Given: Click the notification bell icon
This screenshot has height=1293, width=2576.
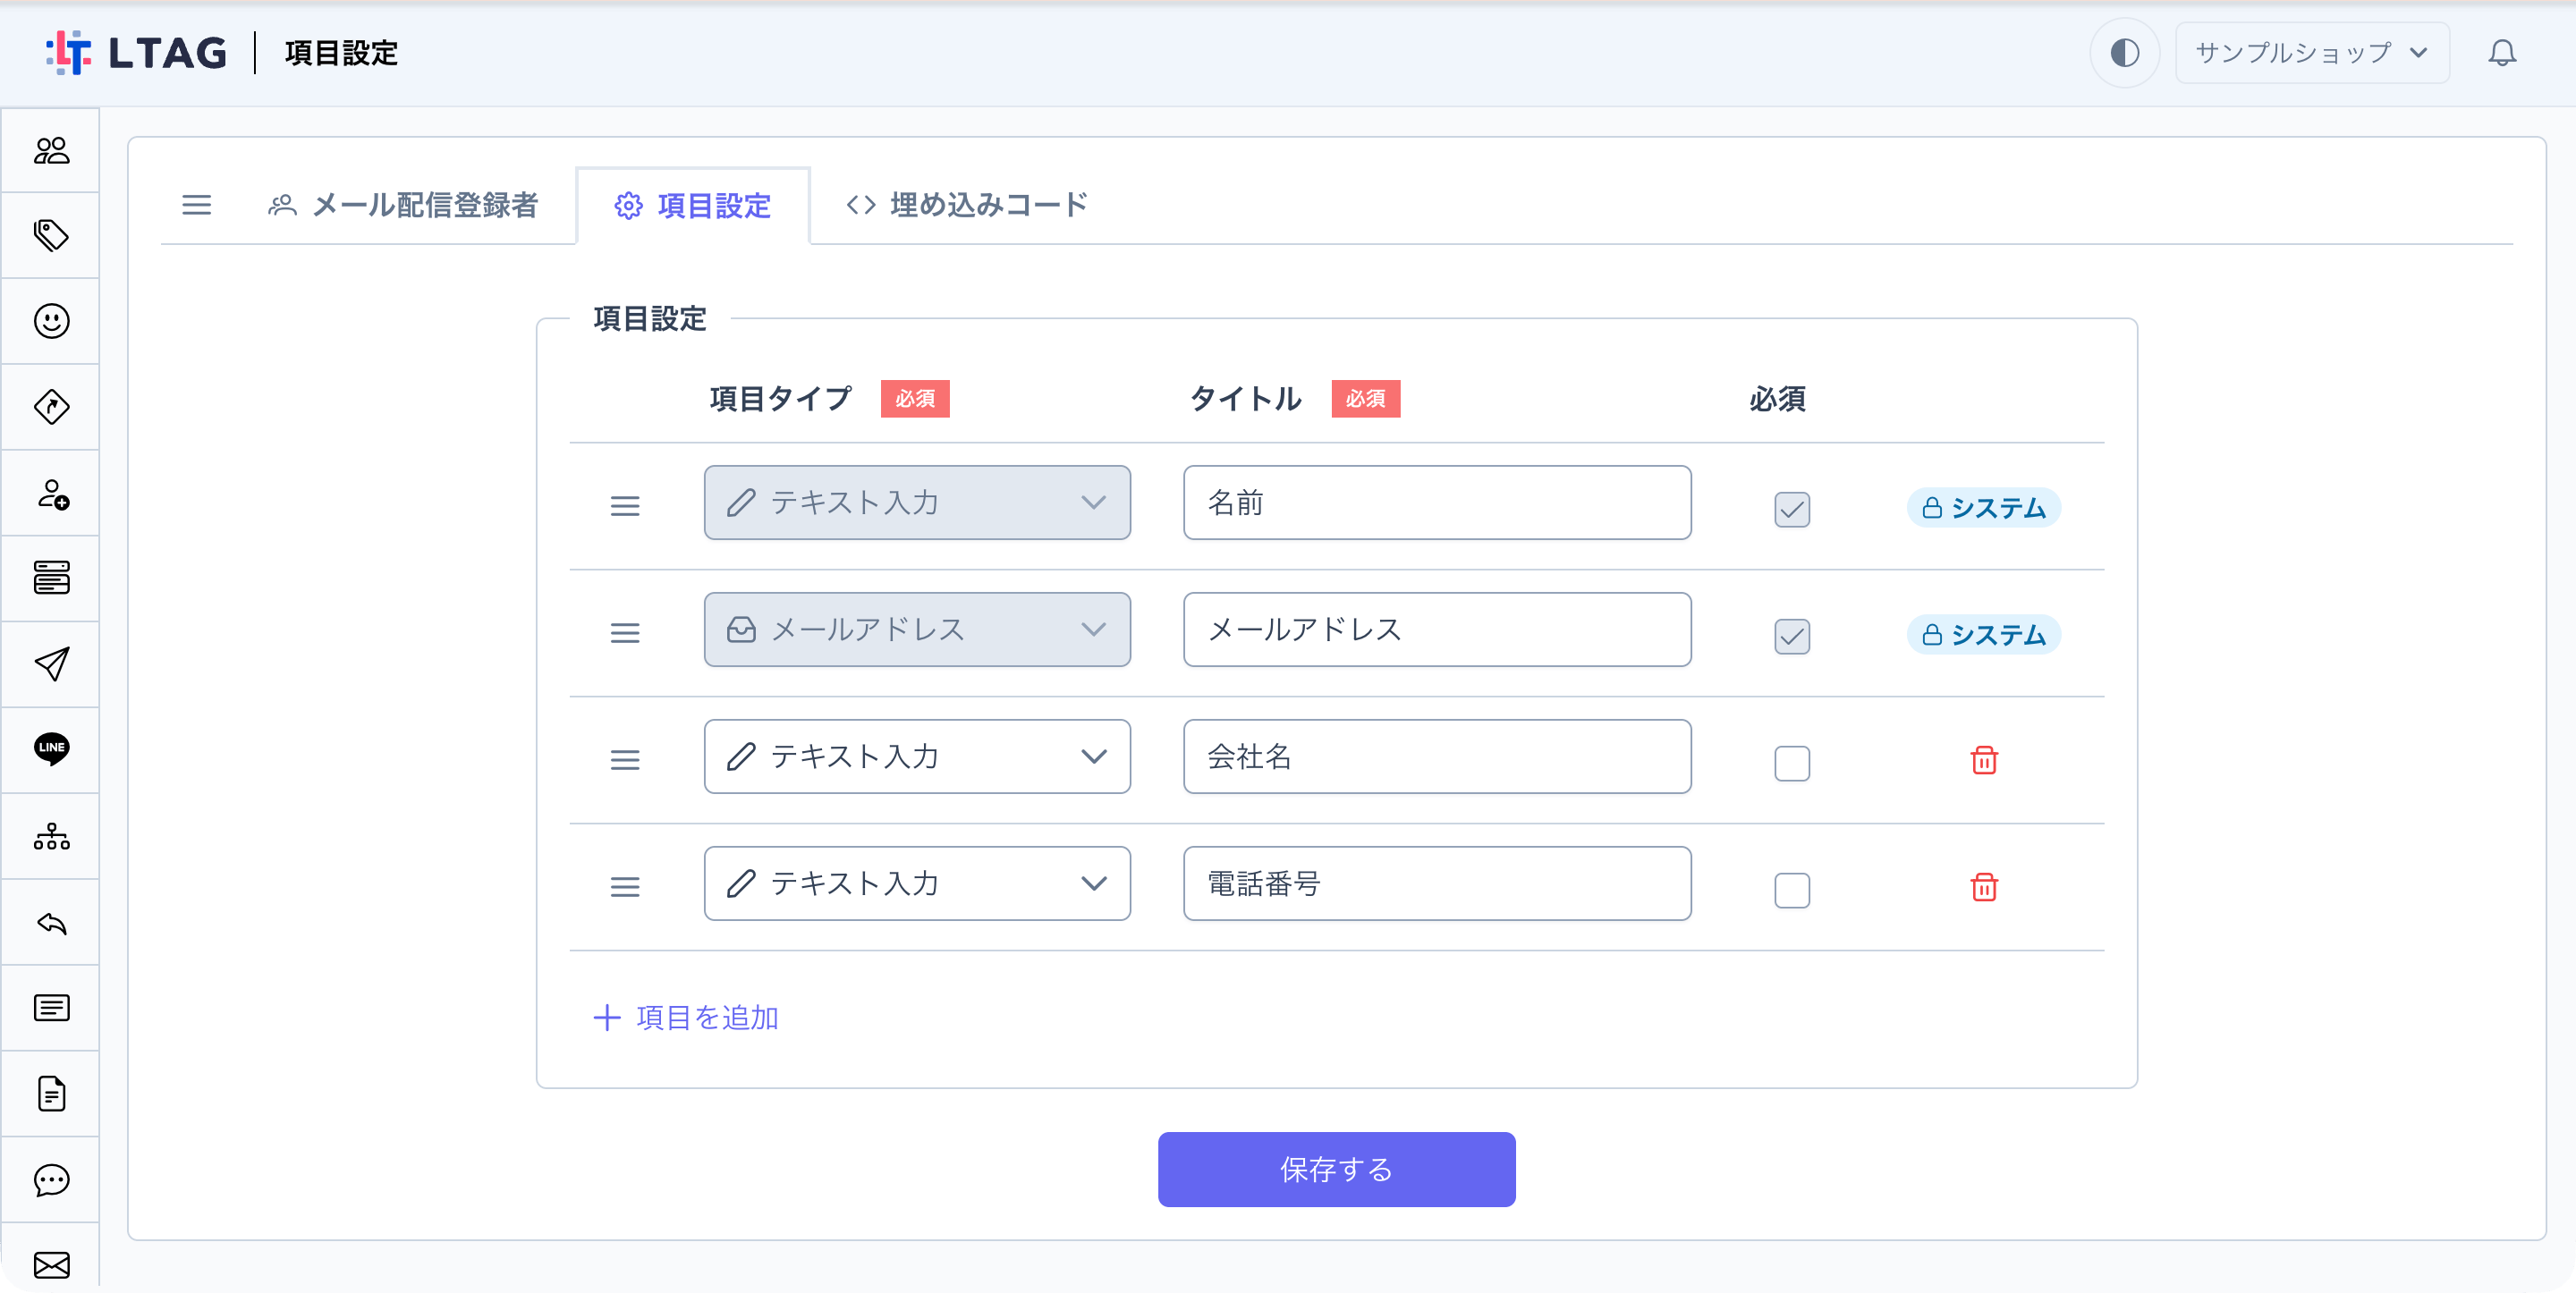Looking at the screenshot, I should coord(2502,53).
